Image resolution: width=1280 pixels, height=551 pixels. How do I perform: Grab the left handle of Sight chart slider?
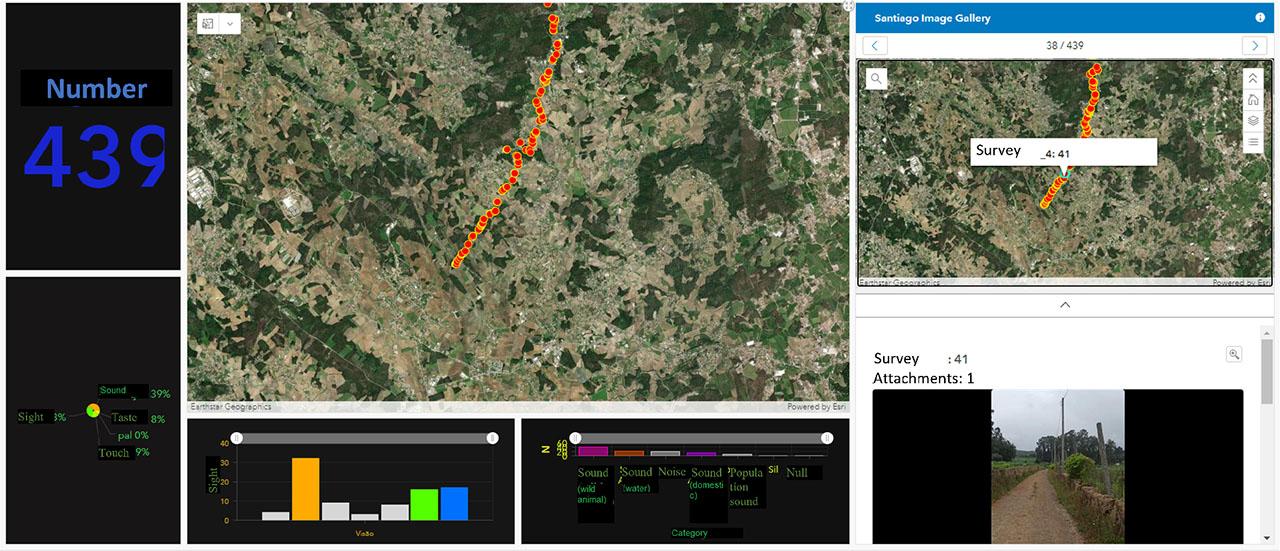click(237, 438)
